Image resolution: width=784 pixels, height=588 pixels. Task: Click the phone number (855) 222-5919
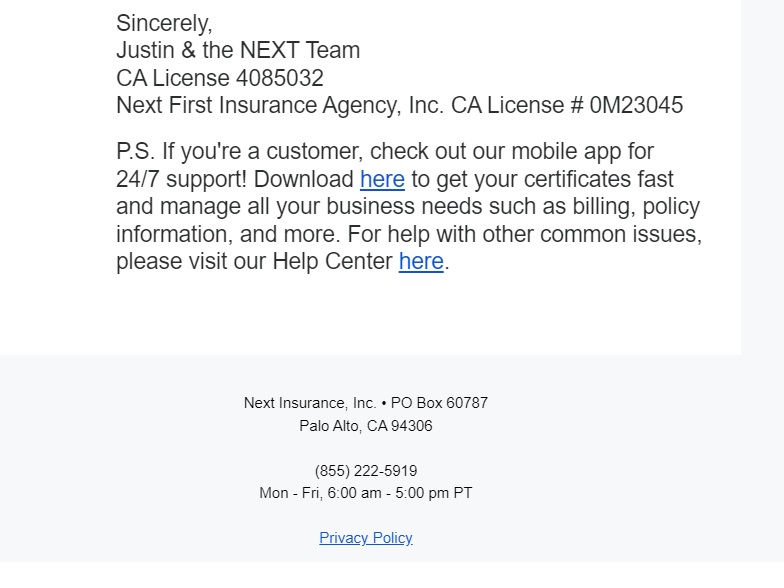(x=366, y=471)
